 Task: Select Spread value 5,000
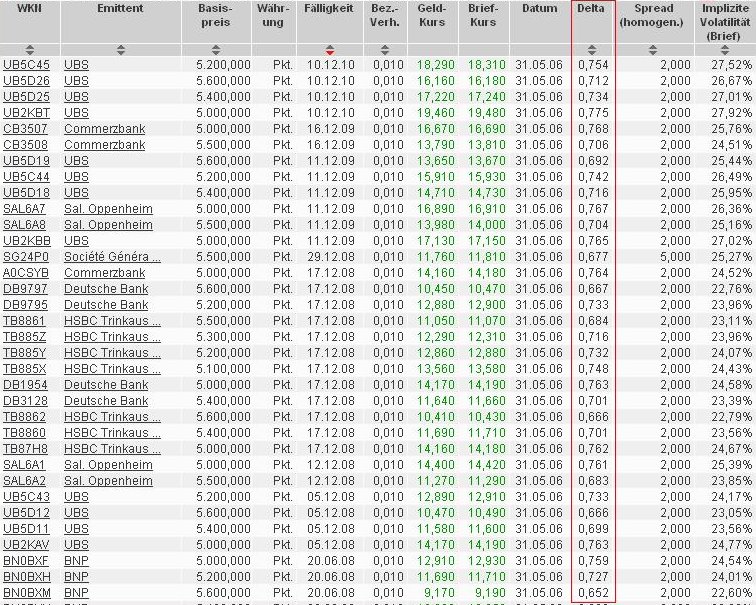click(675, 256)
